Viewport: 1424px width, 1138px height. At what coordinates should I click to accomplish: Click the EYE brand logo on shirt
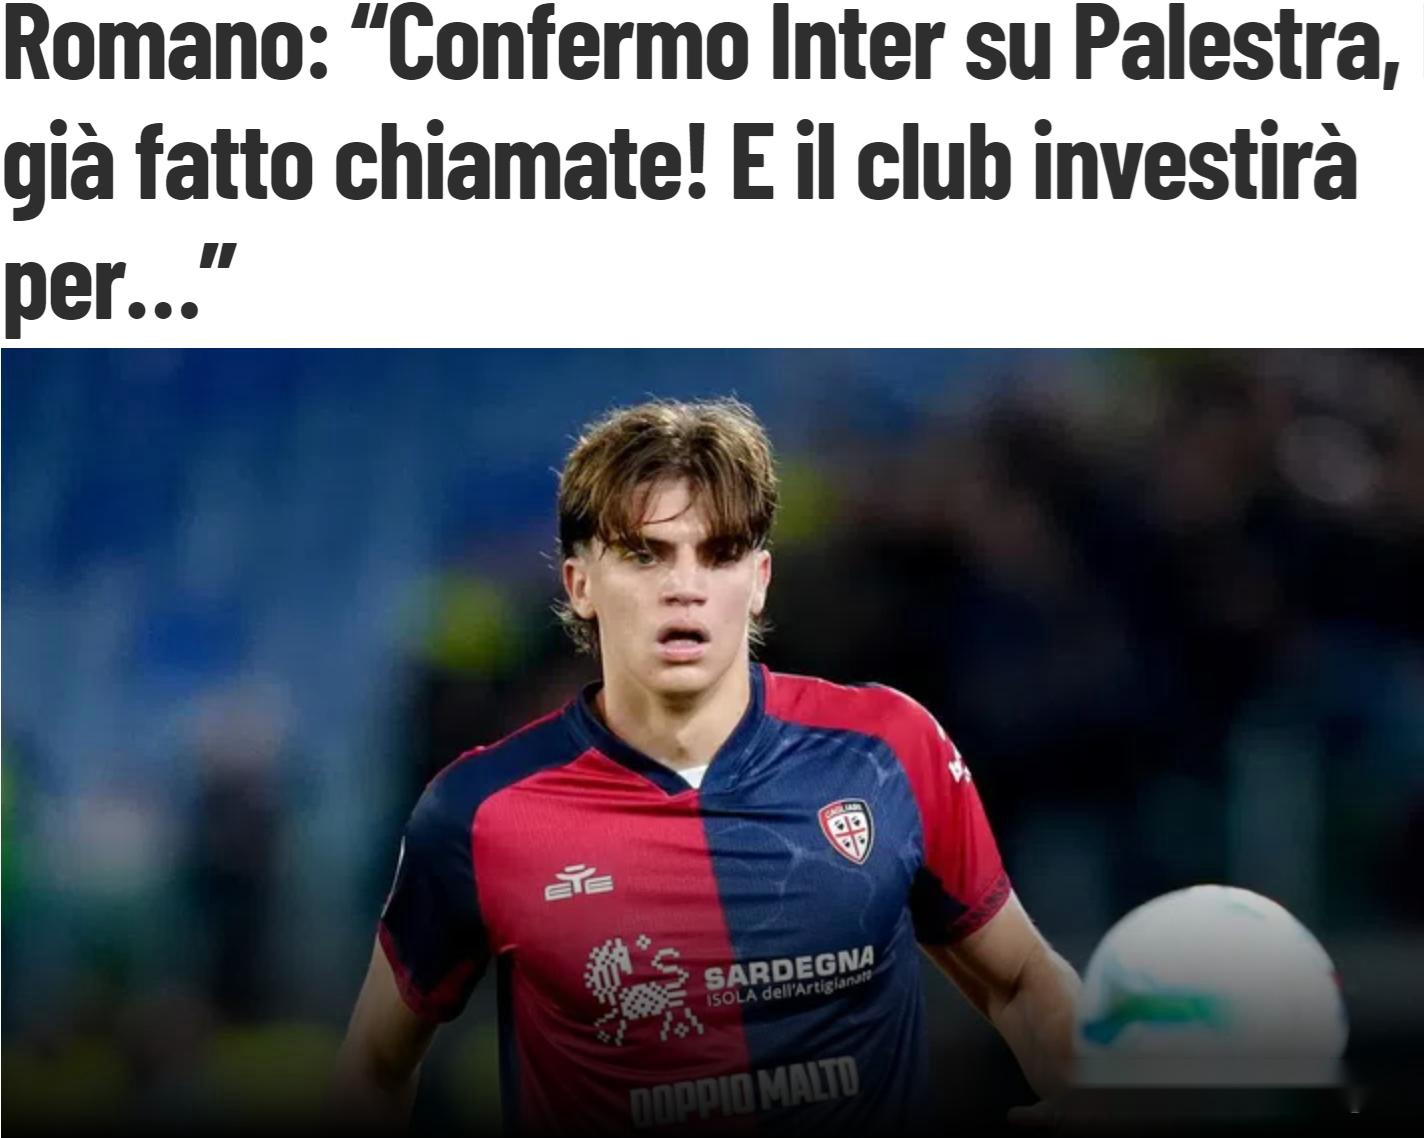[x=579, y=883]
